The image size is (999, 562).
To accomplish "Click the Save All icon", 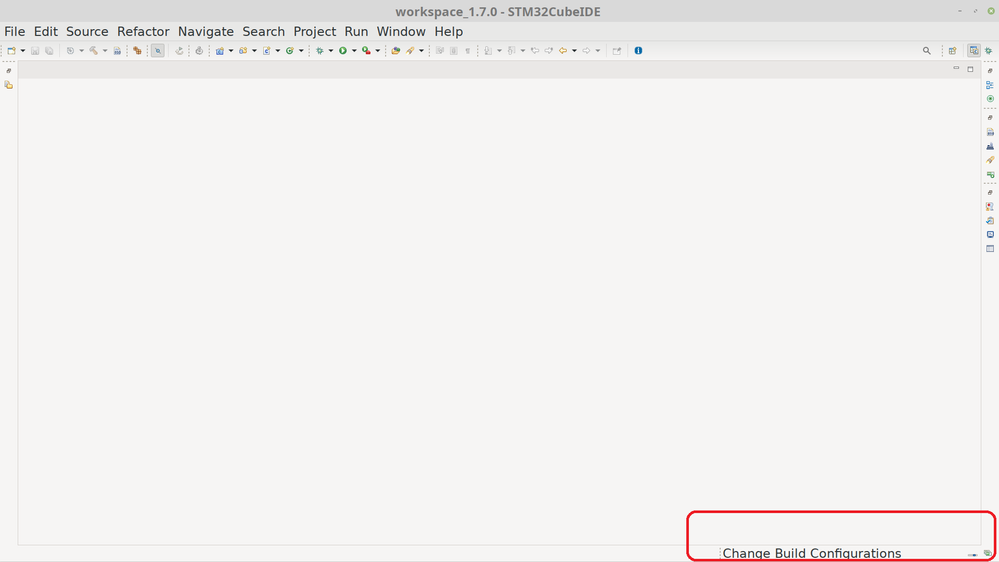I will pyautogui.click(x=49, y=50).
